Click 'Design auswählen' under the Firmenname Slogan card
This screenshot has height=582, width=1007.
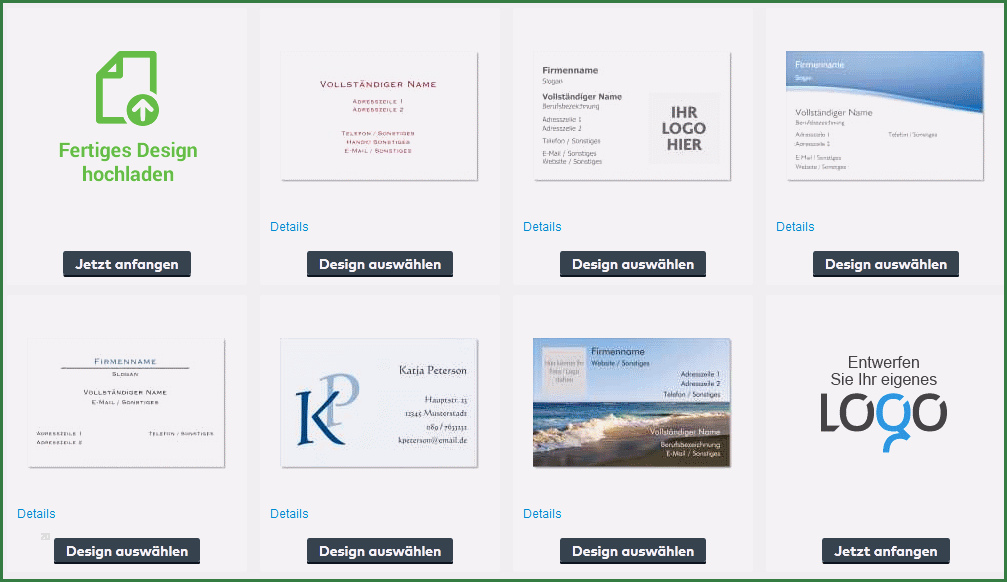[x=127, y=551]
